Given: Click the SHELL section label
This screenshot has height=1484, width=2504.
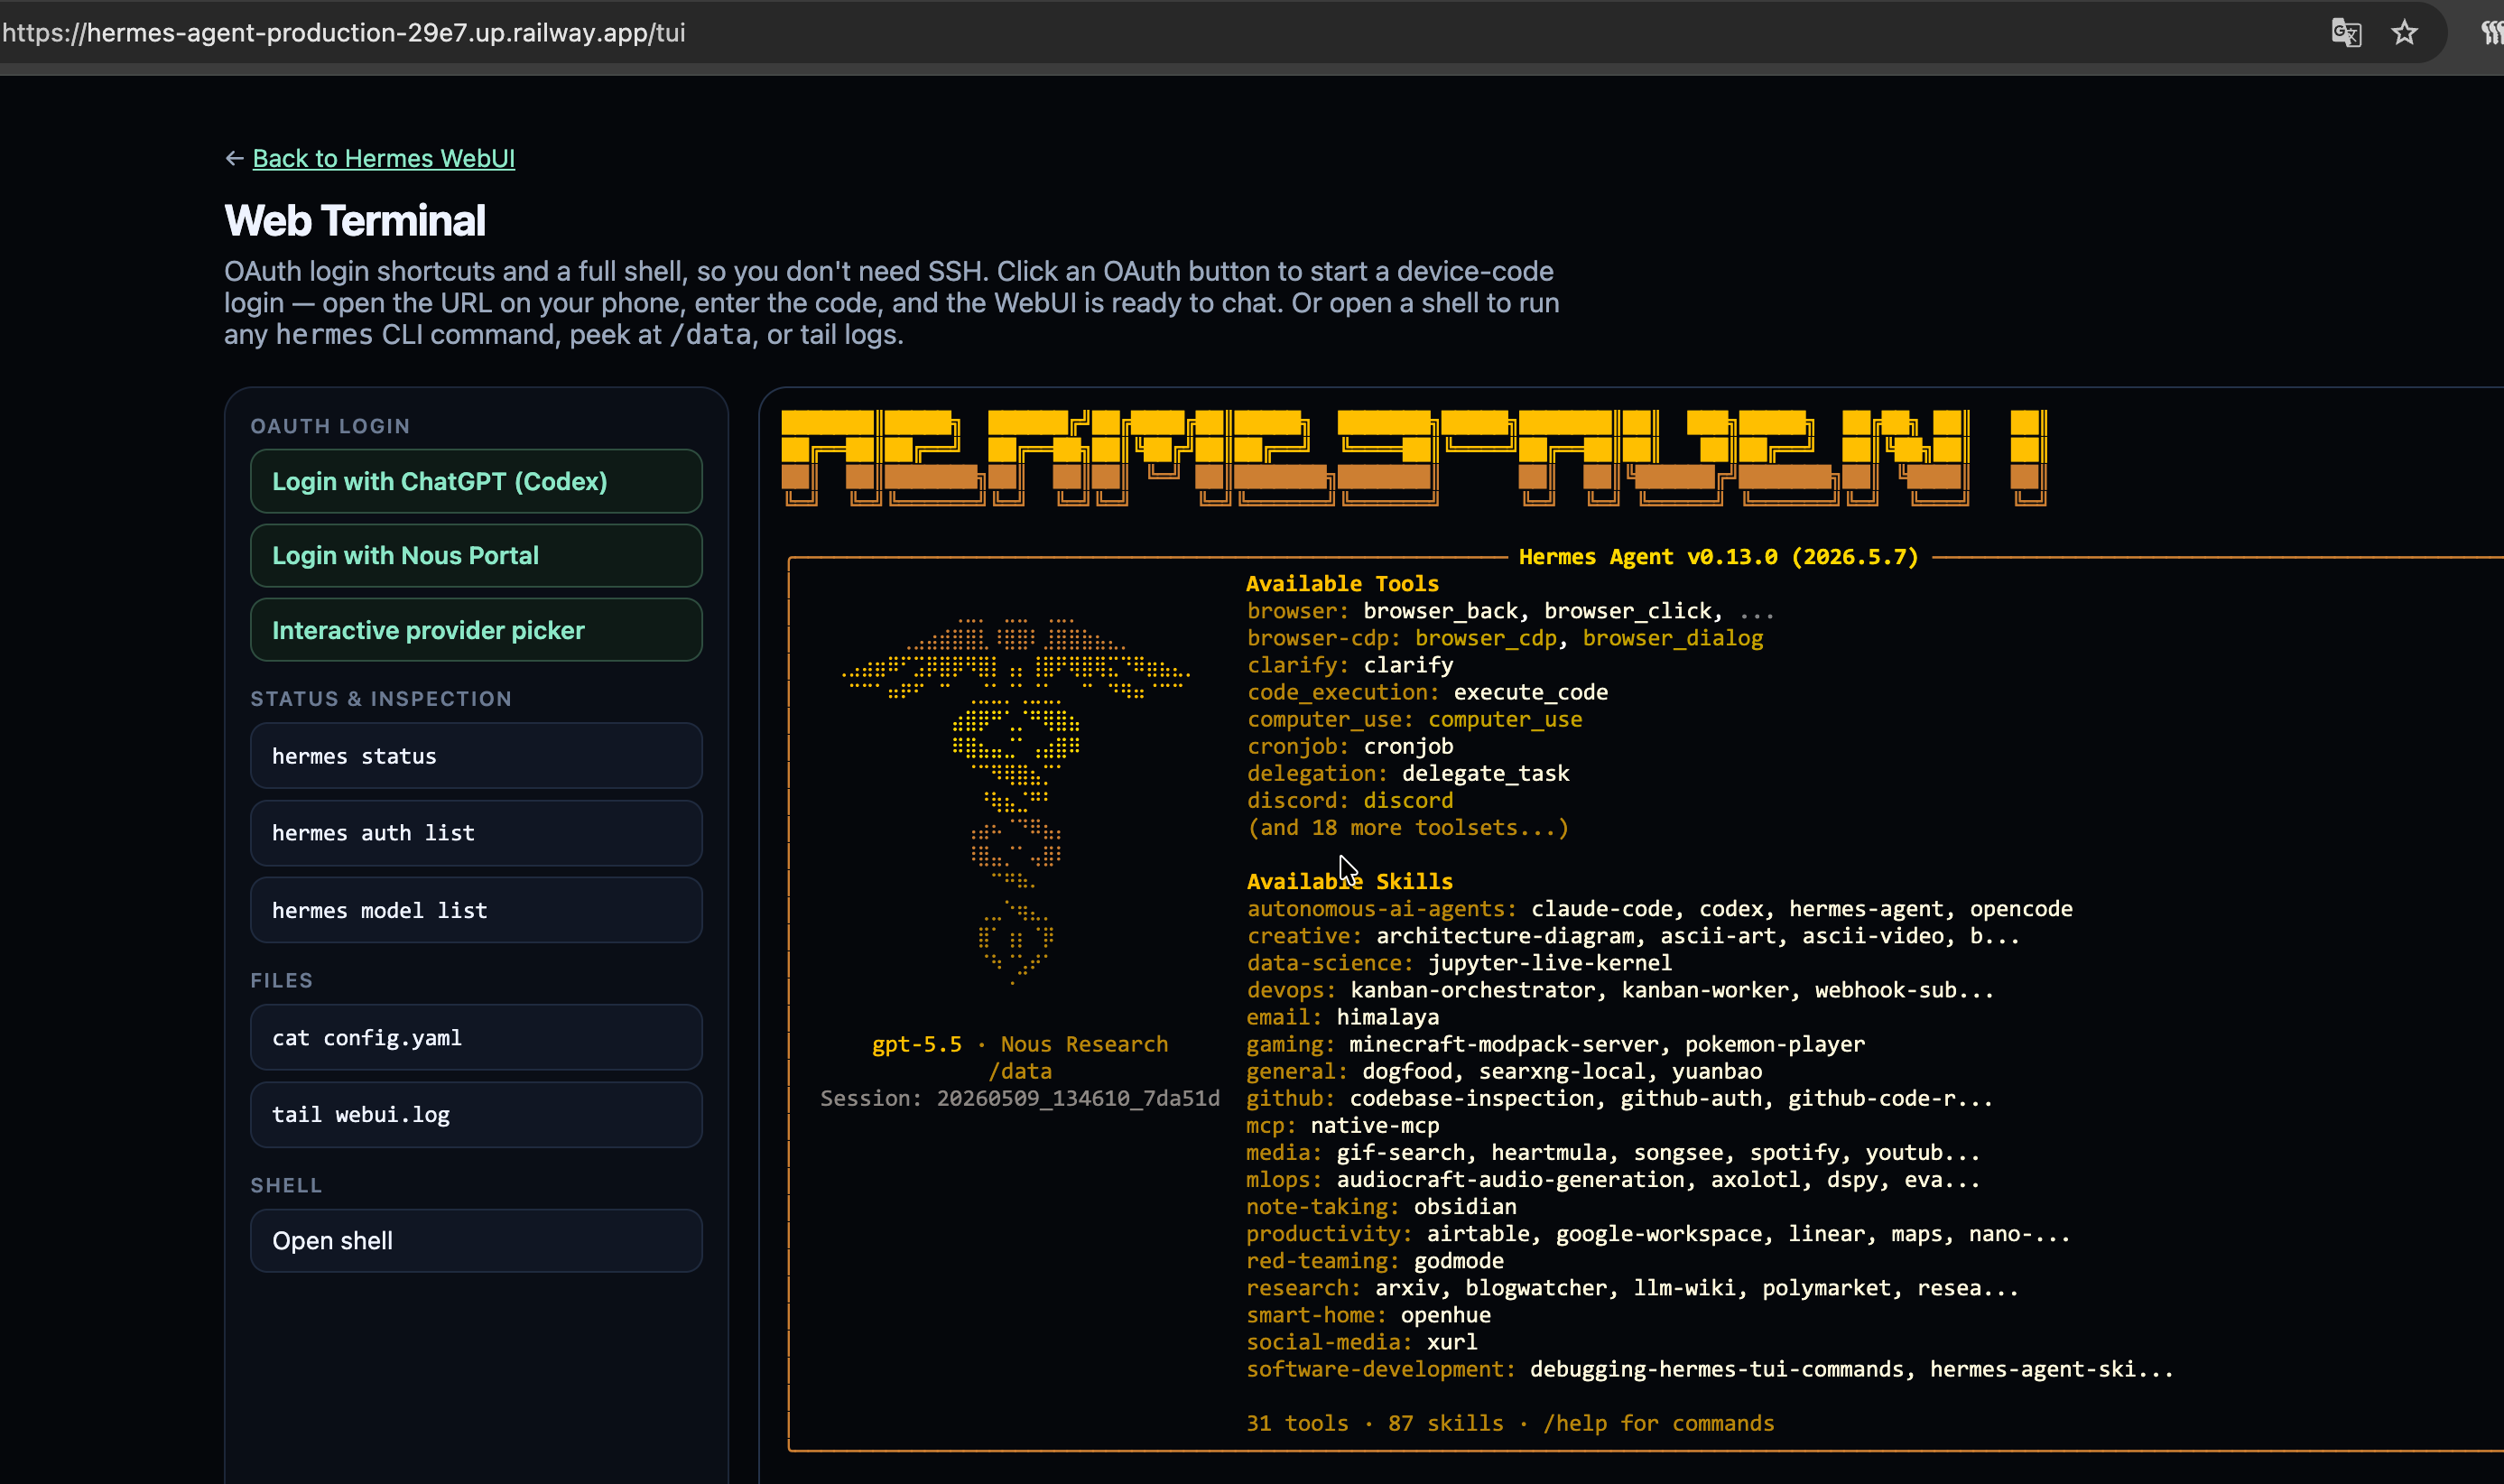Looking at the screenshot, I should (x=286, y=1186).
